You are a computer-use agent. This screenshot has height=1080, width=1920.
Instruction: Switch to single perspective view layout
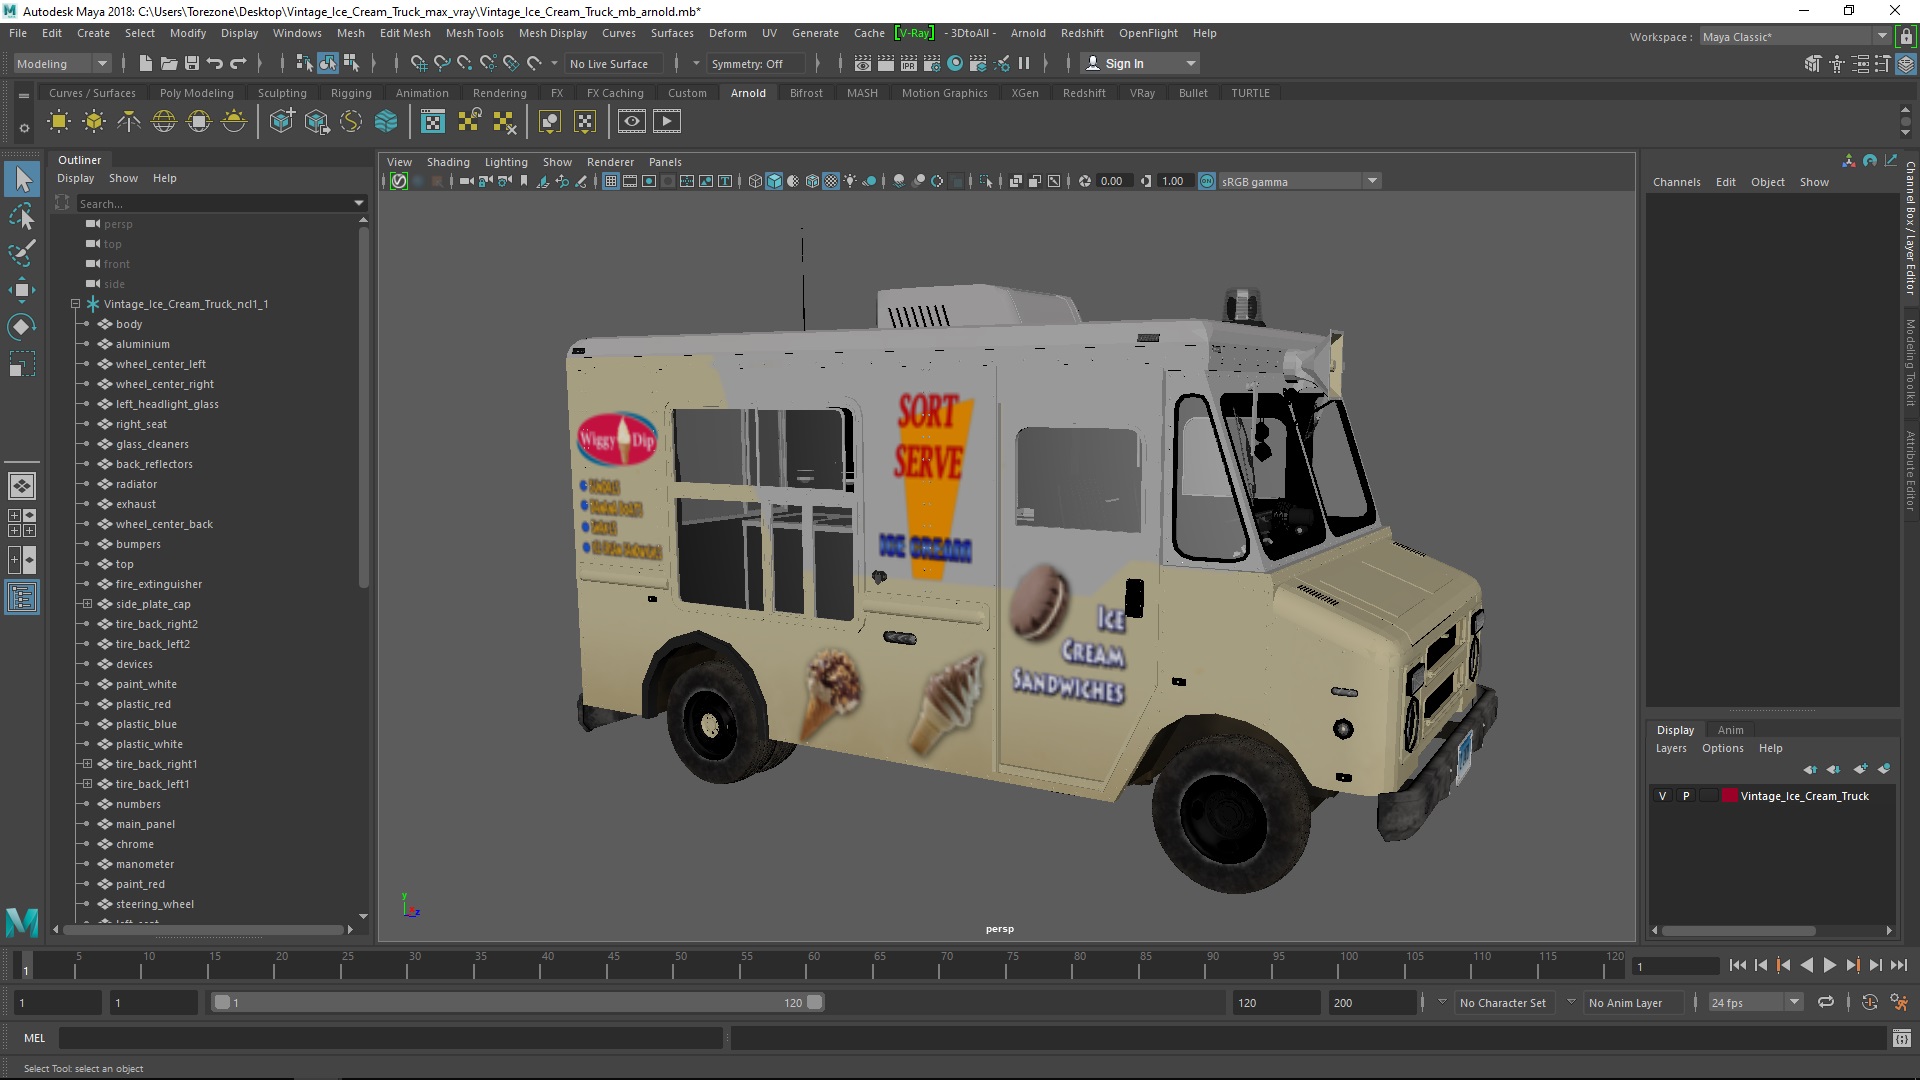coord(22,486)
